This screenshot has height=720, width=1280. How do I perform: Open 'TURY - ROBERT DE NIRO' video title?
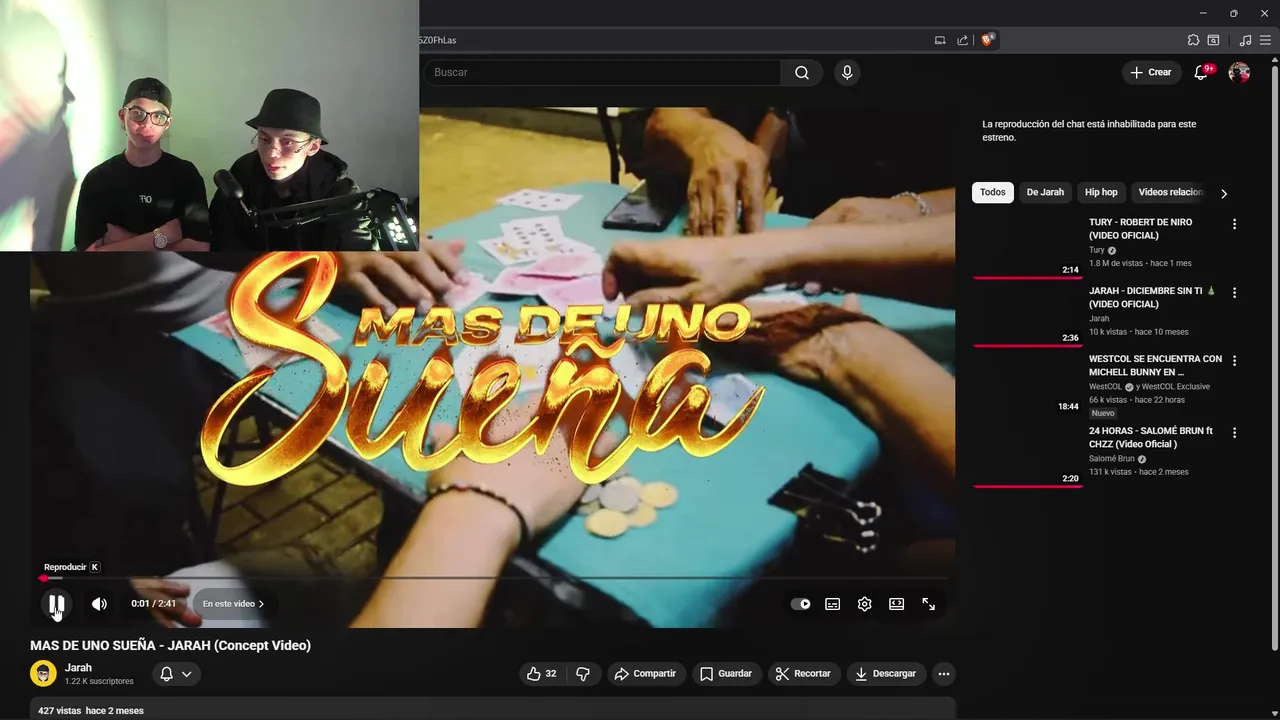coord(1140,229)
